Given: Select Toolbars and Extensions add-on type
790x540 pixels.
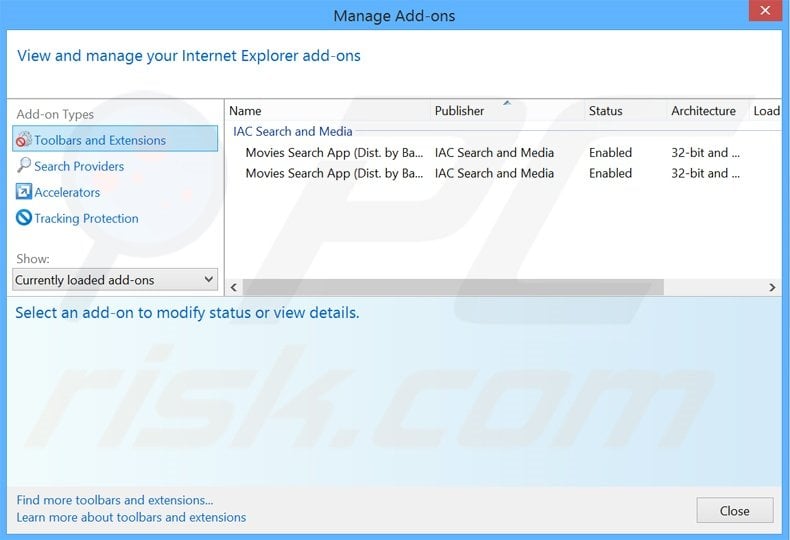Looking at the screenshot, I should coord(115,139).
